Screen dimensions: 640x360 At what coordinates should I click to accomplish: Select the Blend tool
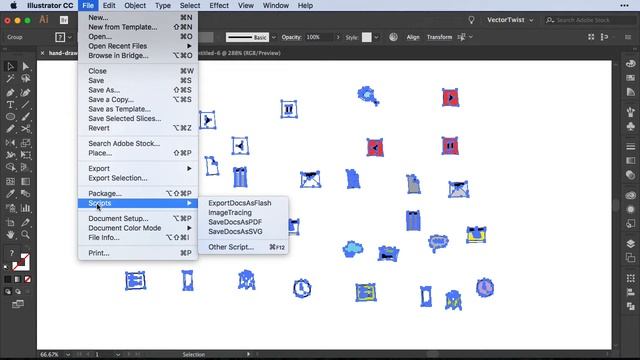(x=25, y=194)
